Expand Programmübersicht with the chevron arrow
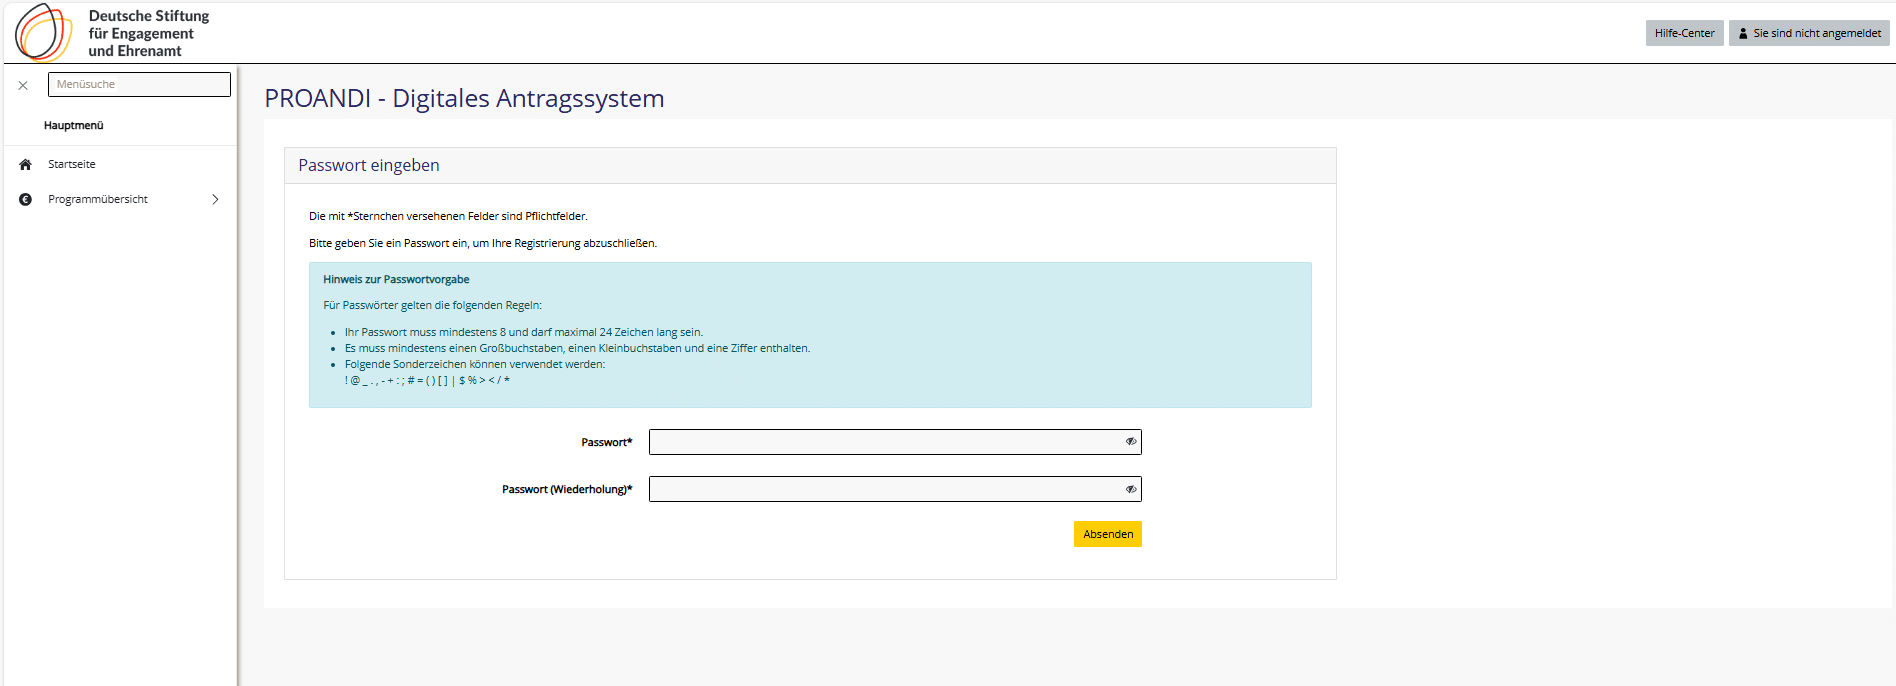 (x=215, y=199)
